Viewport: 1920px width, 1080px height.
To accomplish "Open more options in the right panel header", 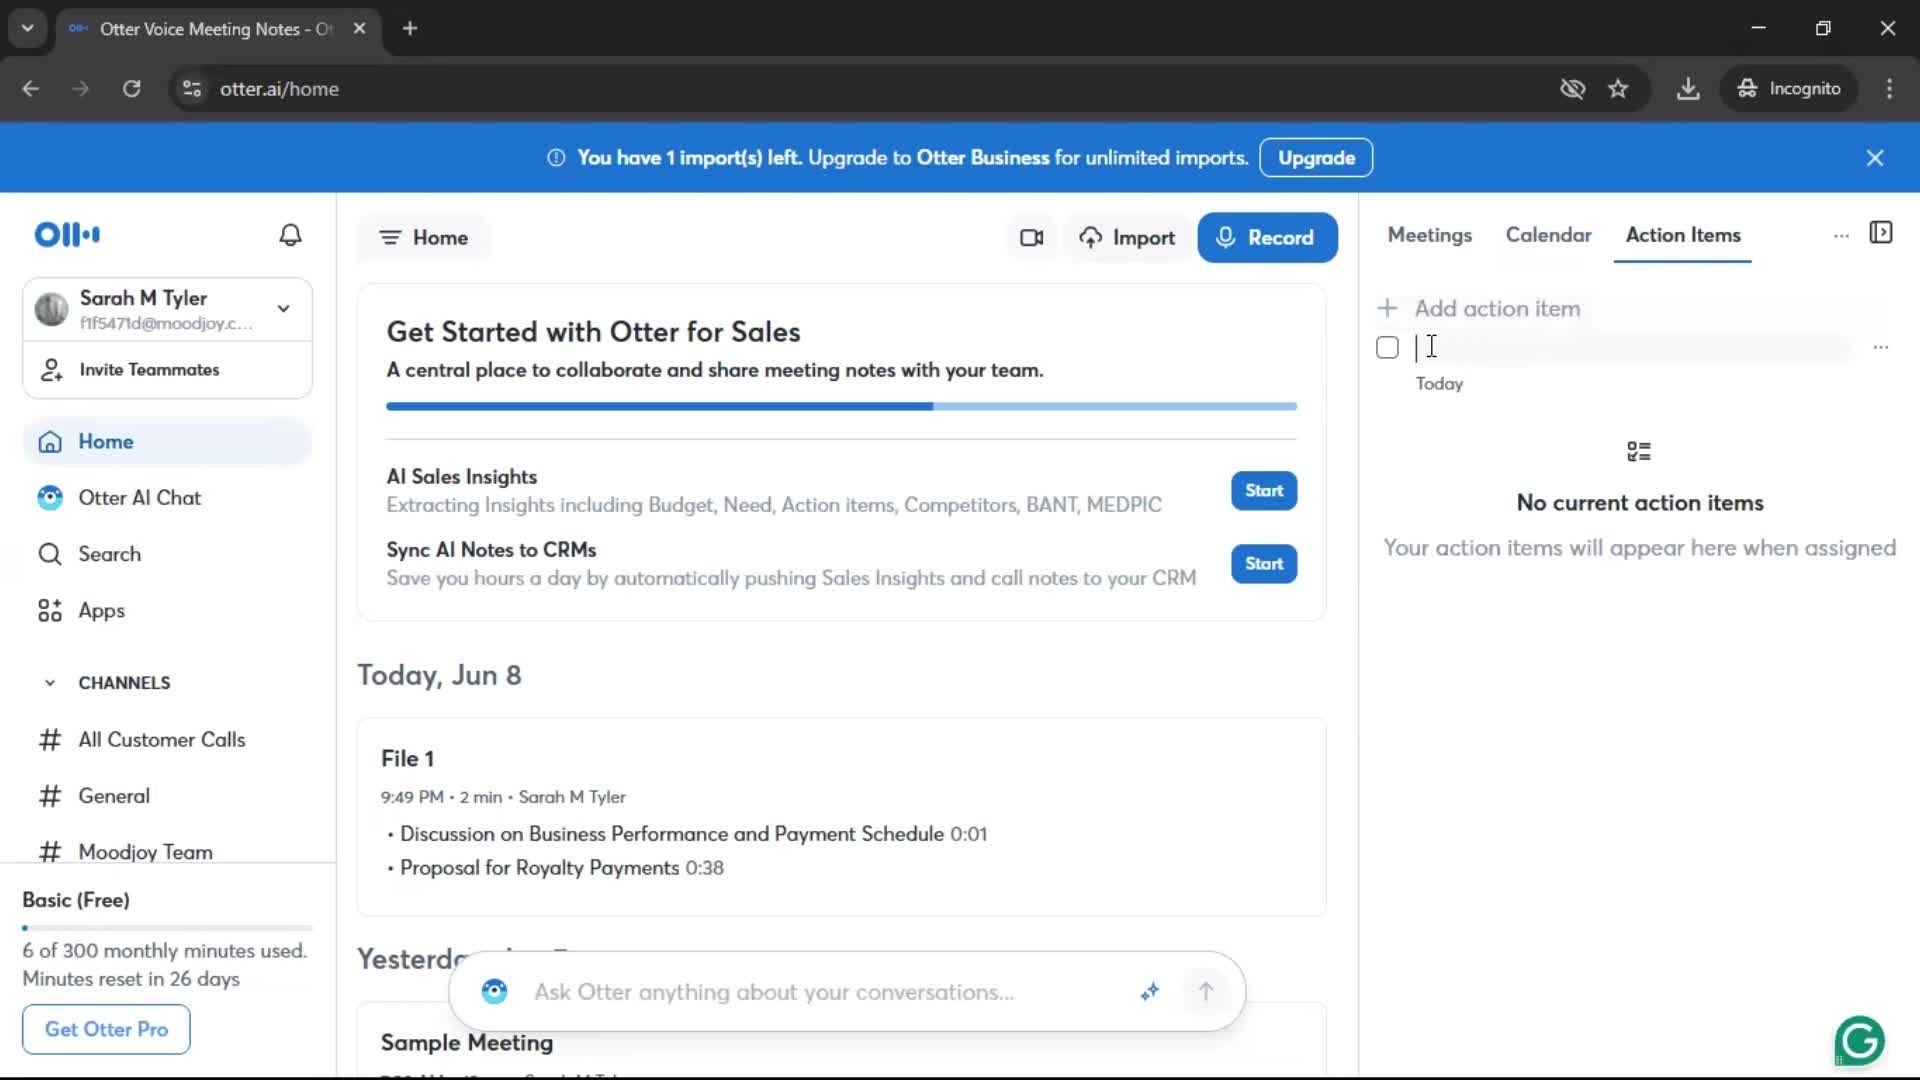I will (x=1841, y=236).
